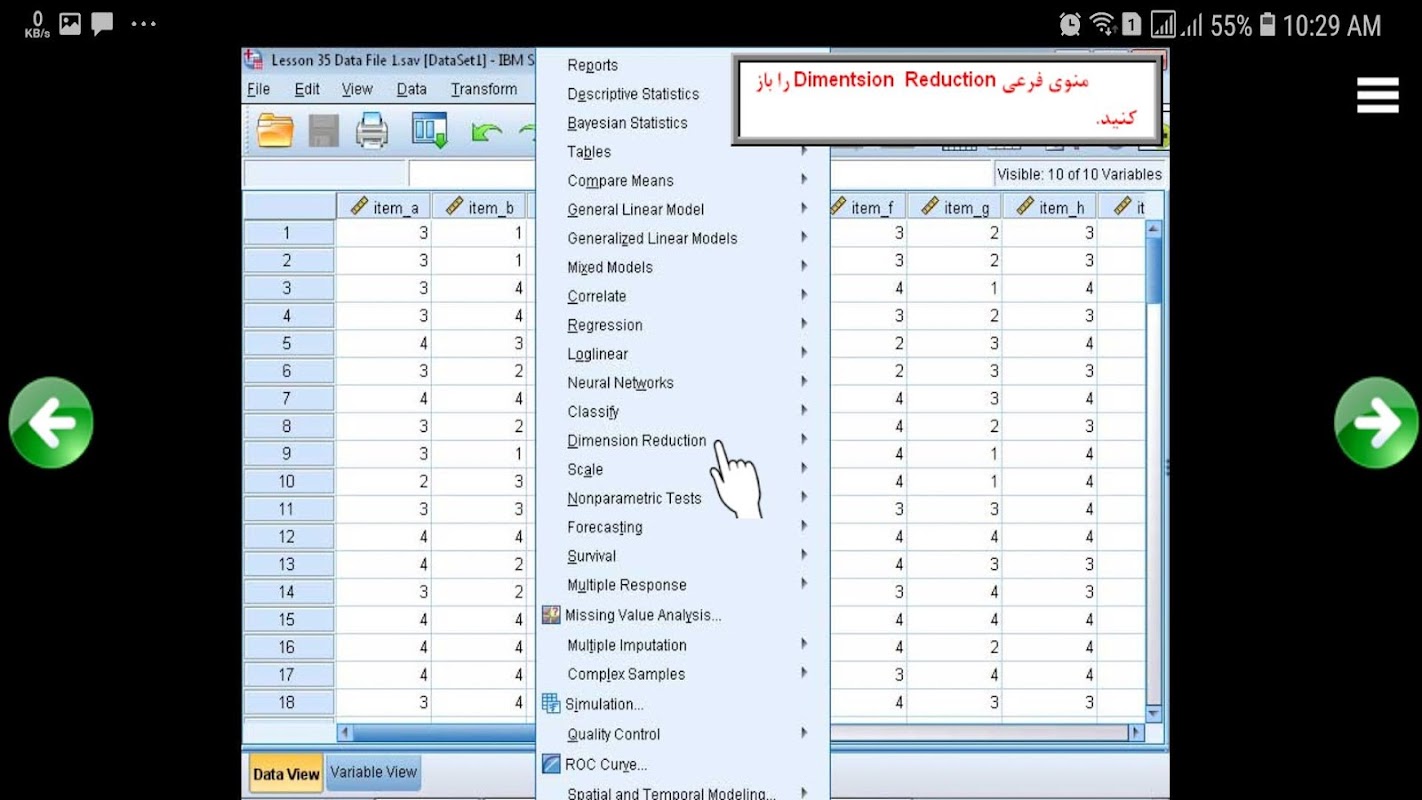The width and height of the screenshot is (1422, 800).
Task: Click the cell reference box above row numbers
Action: 325,174
